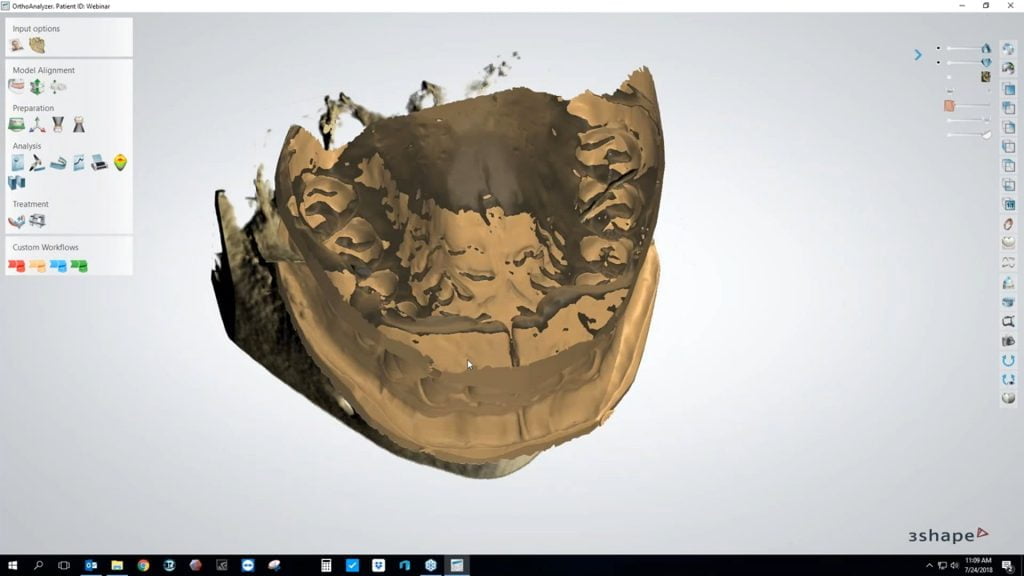This screenshot has height=576, width=1024.
Task: Click the camera snapshot icon in right toolbar
Action: click(x=1008, y=341)
